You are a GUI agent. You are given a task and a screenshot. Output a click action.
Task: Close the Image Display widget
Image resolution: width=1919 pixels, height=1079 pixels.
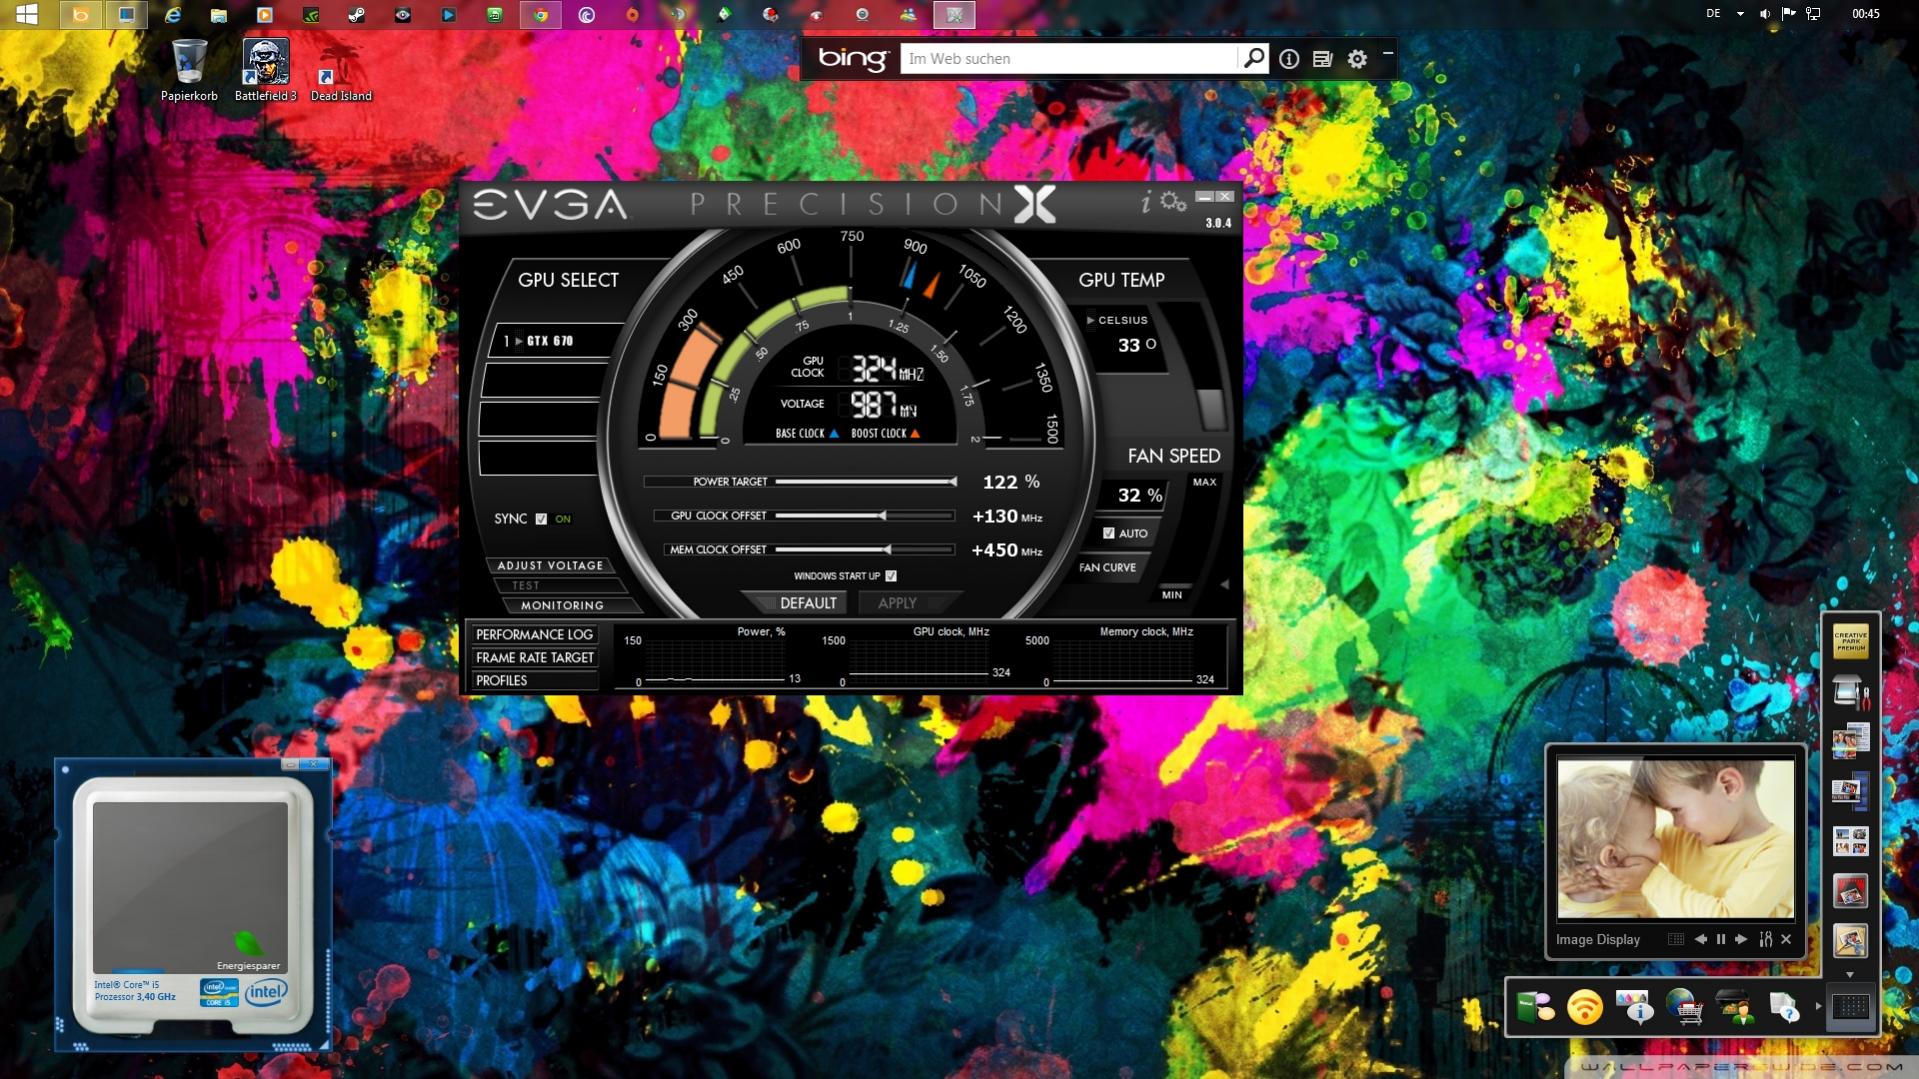[1786, 939]
